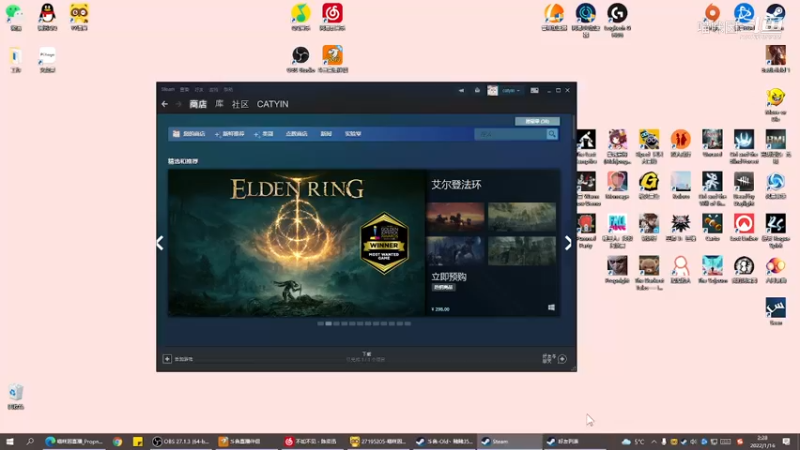Image resolution: width=800 pixels, height=450 pixels.
Task: Open the wishlist button in Steam store
Action: (537, 121)
